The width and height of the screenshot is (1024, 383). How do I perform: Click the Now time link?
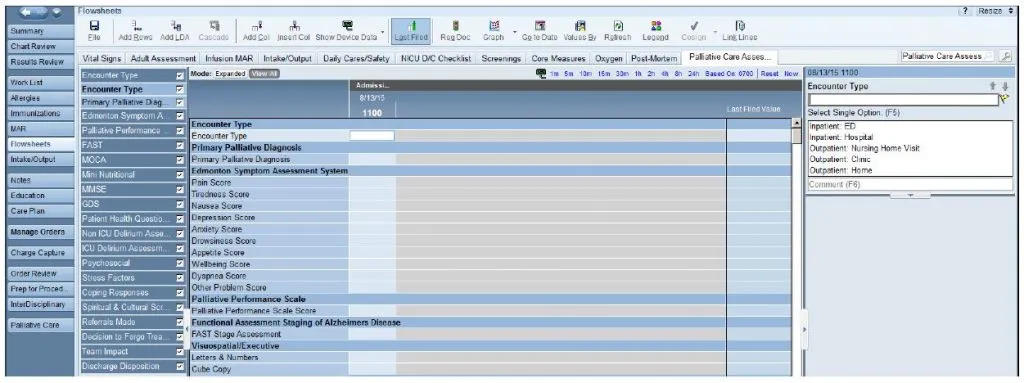(x=791, y=74)
